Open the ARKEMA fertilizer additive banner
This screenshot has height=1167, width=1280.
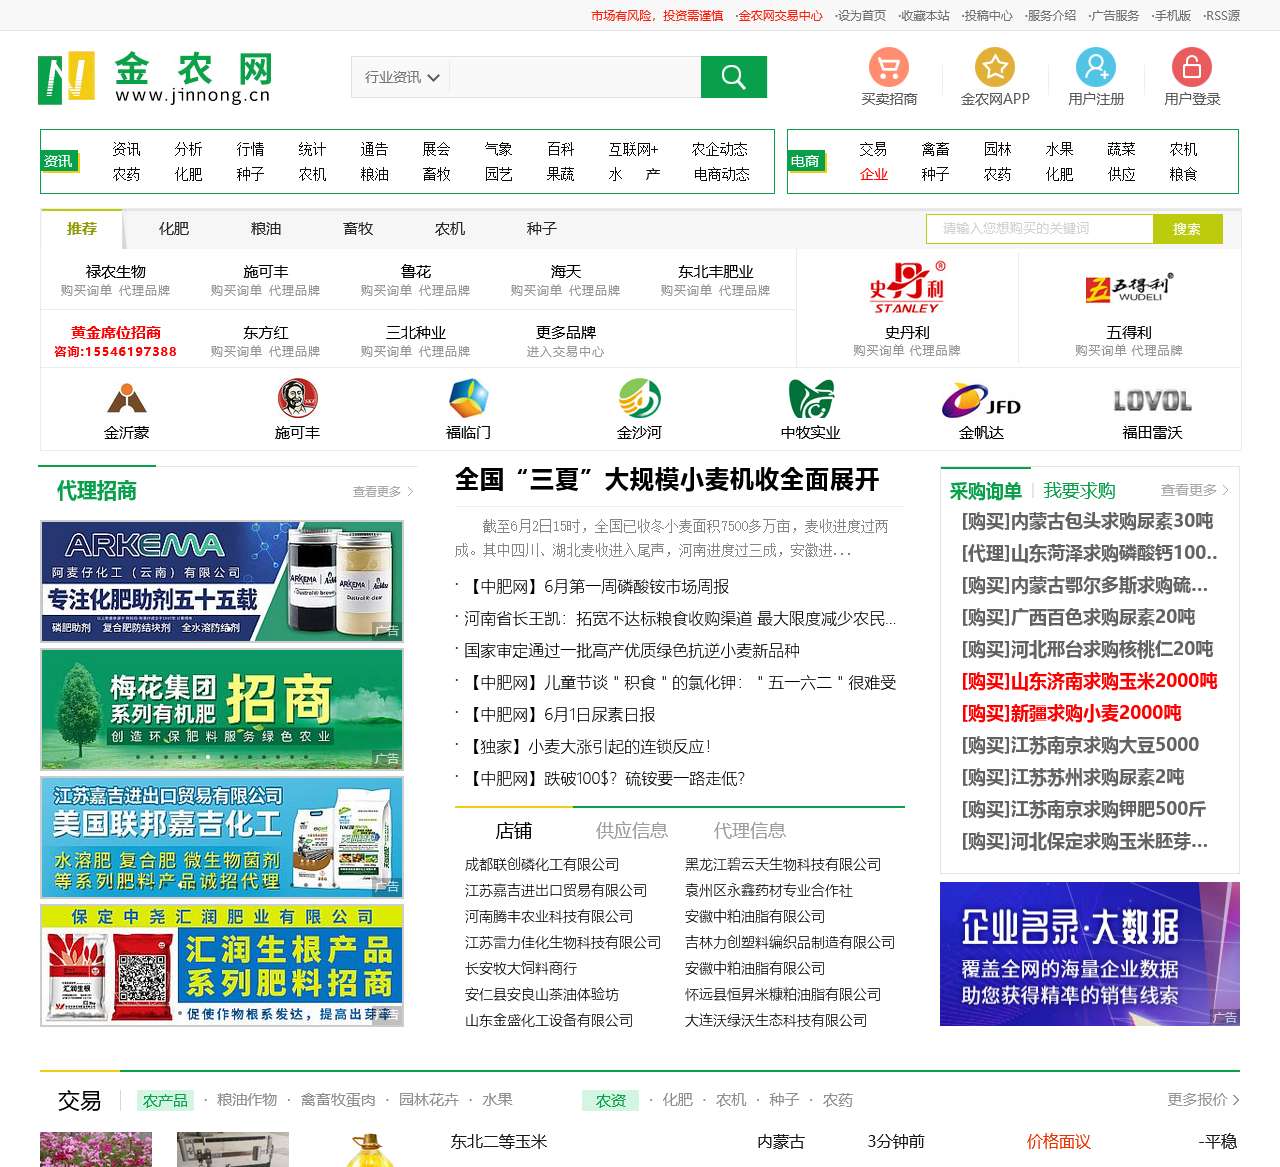(x=222, y=581)
